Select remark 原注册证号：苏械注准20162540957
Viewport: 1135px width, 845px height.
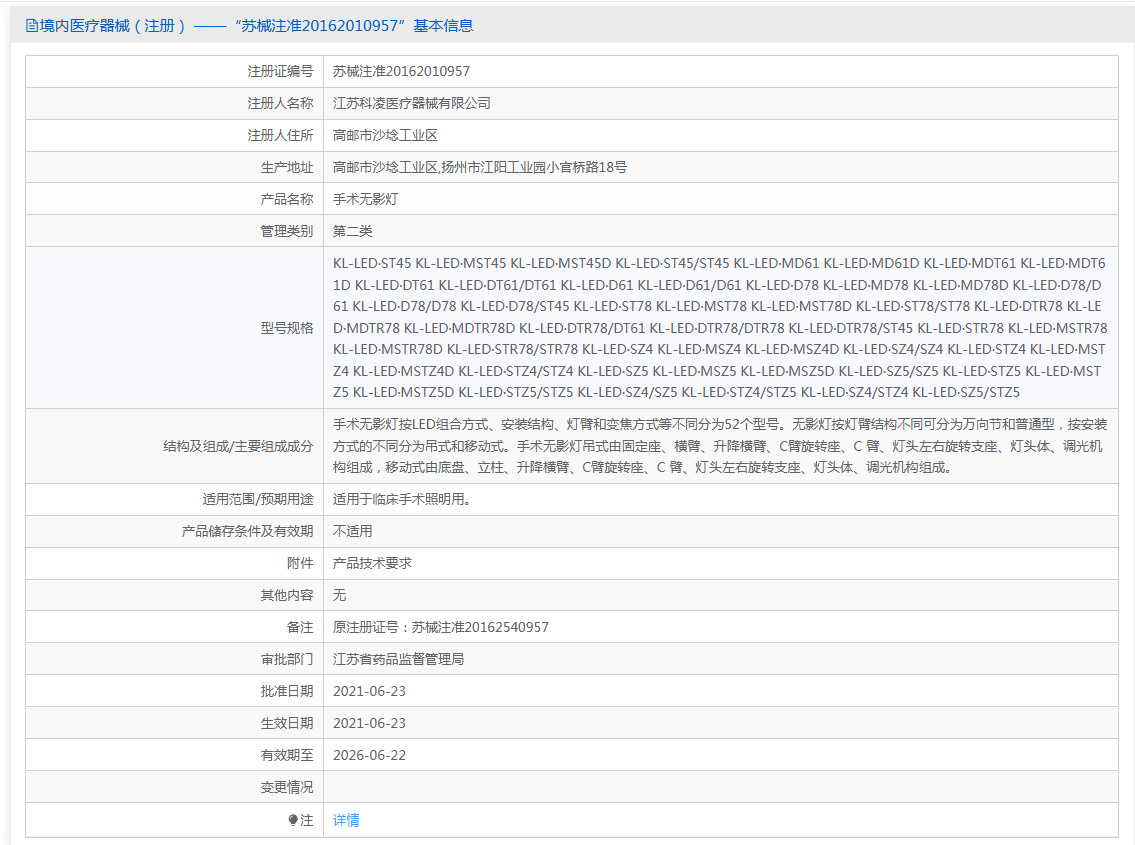pos(441,627)
